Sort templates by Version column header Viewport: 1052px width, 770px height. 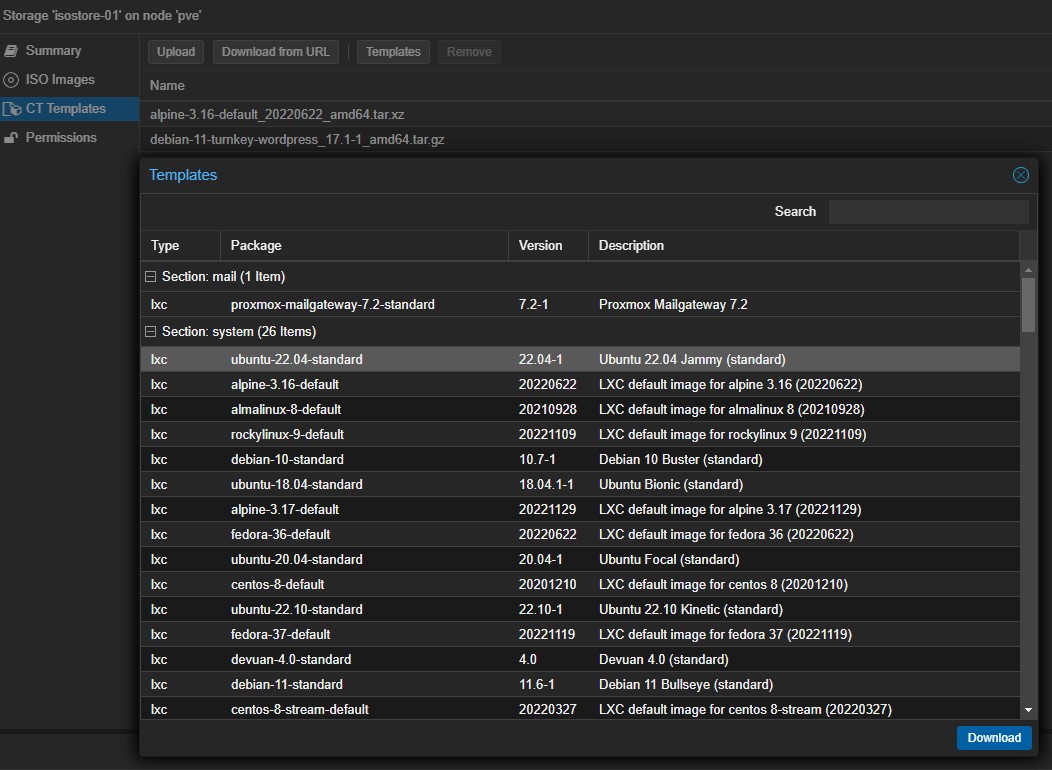[540, 245]
